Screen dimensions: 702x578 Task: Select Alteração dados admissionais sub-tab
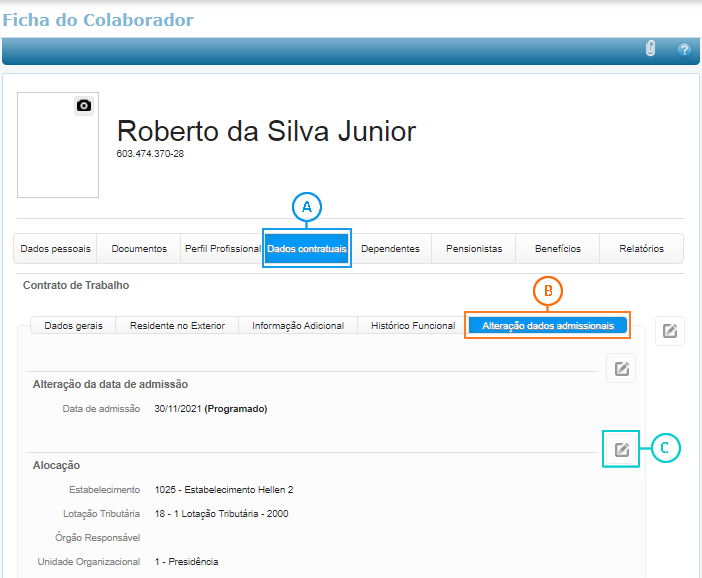[x=547, y=325]
